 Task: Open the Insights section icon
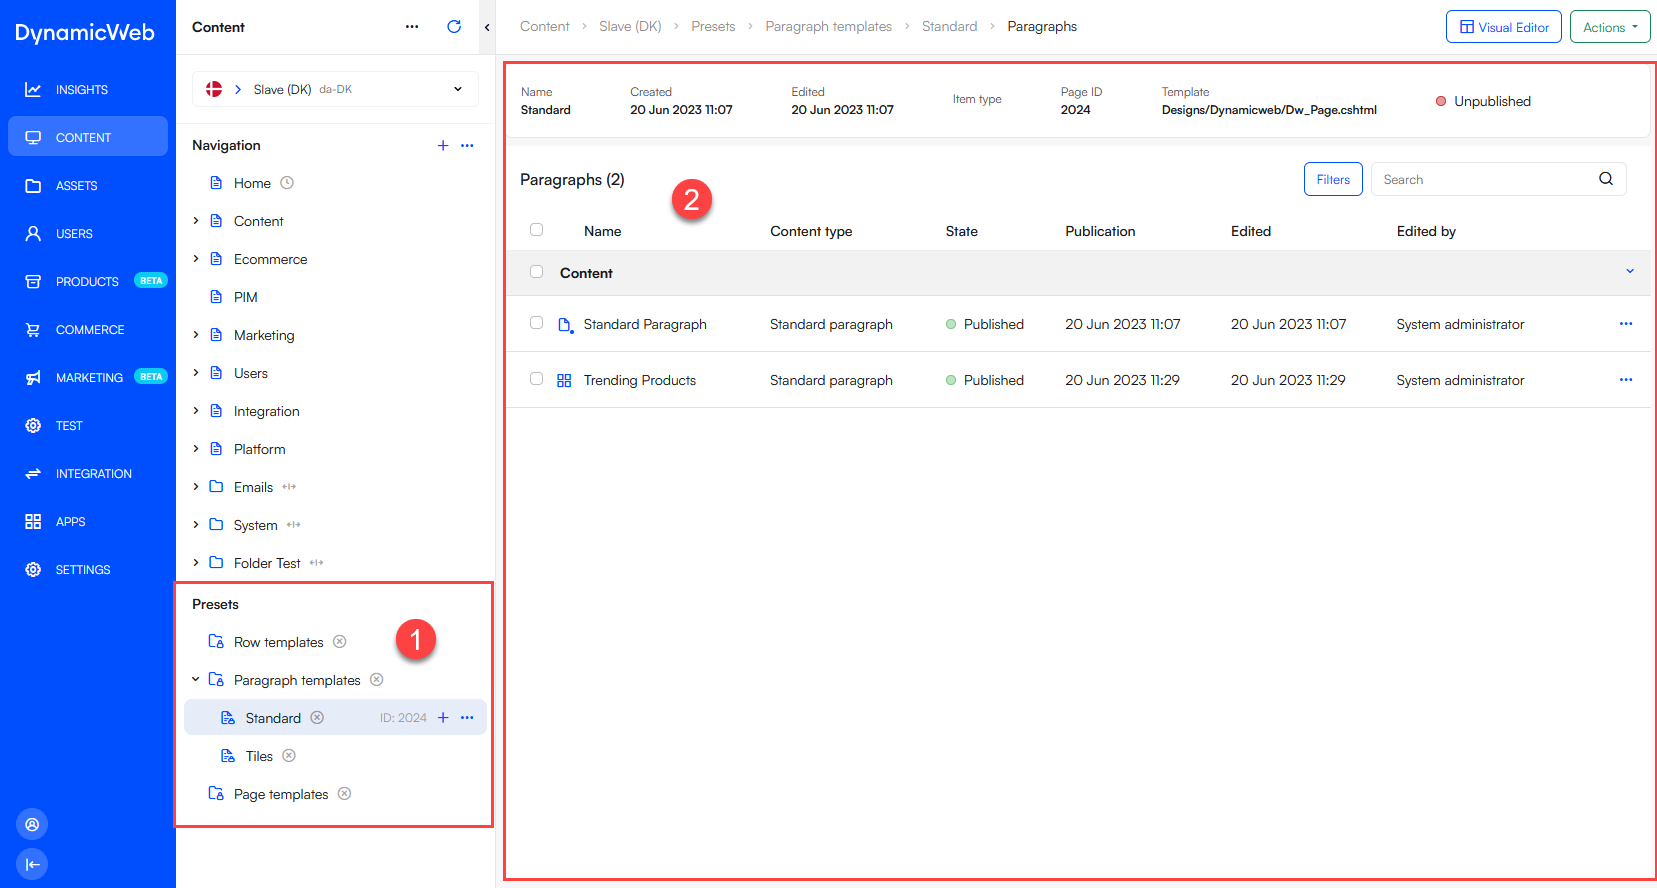coord(33,90)
